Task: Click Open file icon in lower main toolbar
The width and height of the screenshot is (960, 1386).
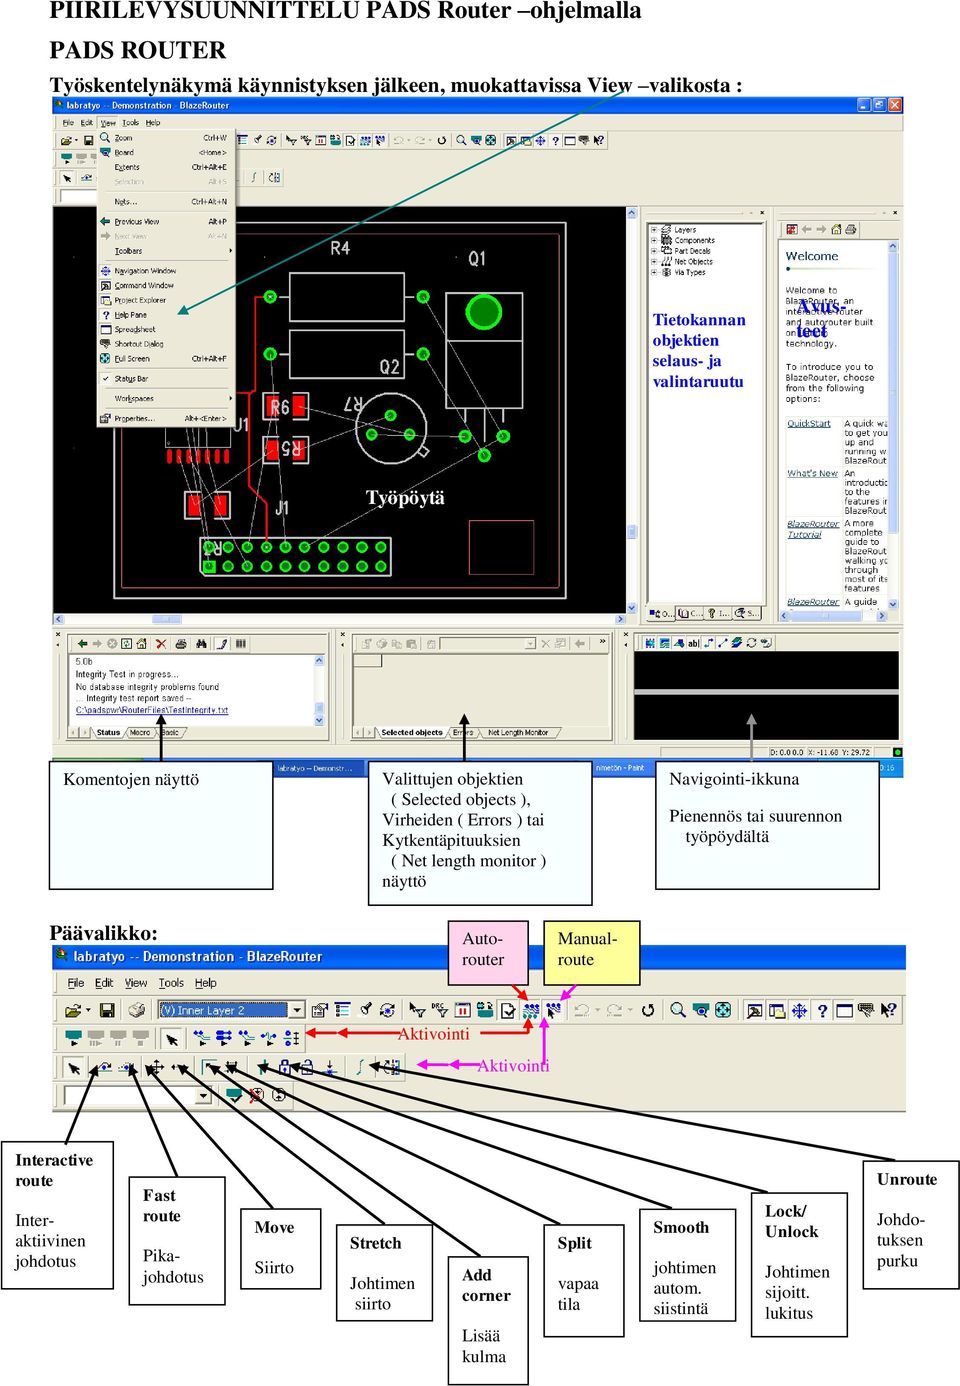Action: [72, 1010]
